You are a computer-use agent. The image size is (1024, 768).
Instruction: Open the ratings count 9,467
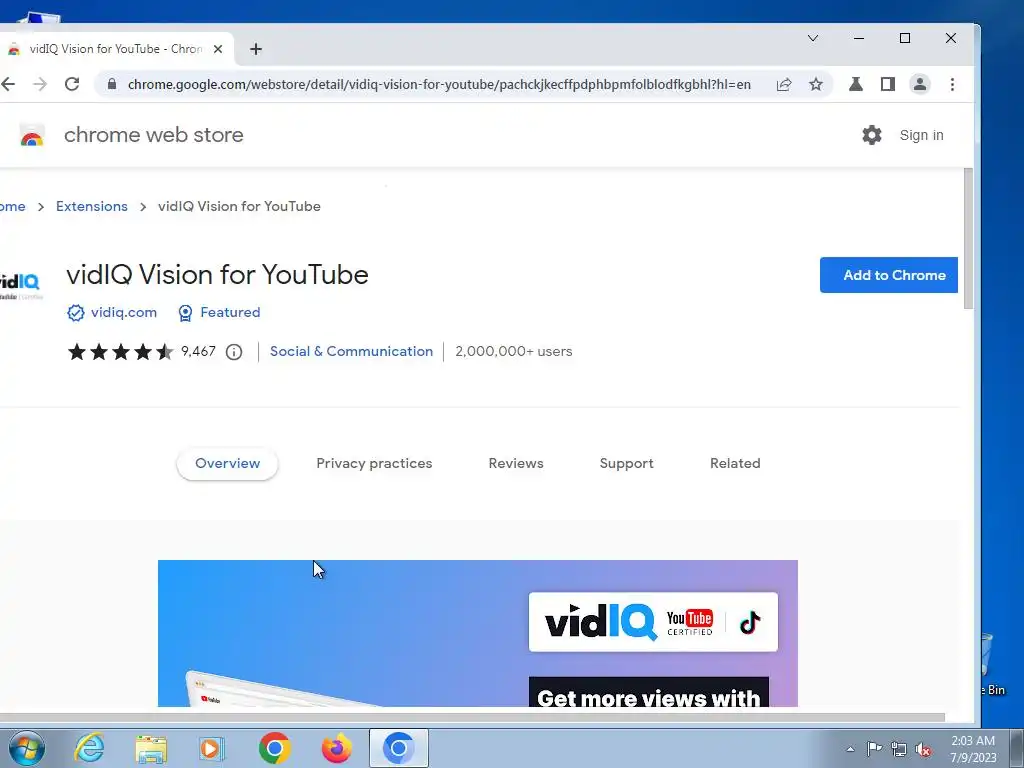199,351
